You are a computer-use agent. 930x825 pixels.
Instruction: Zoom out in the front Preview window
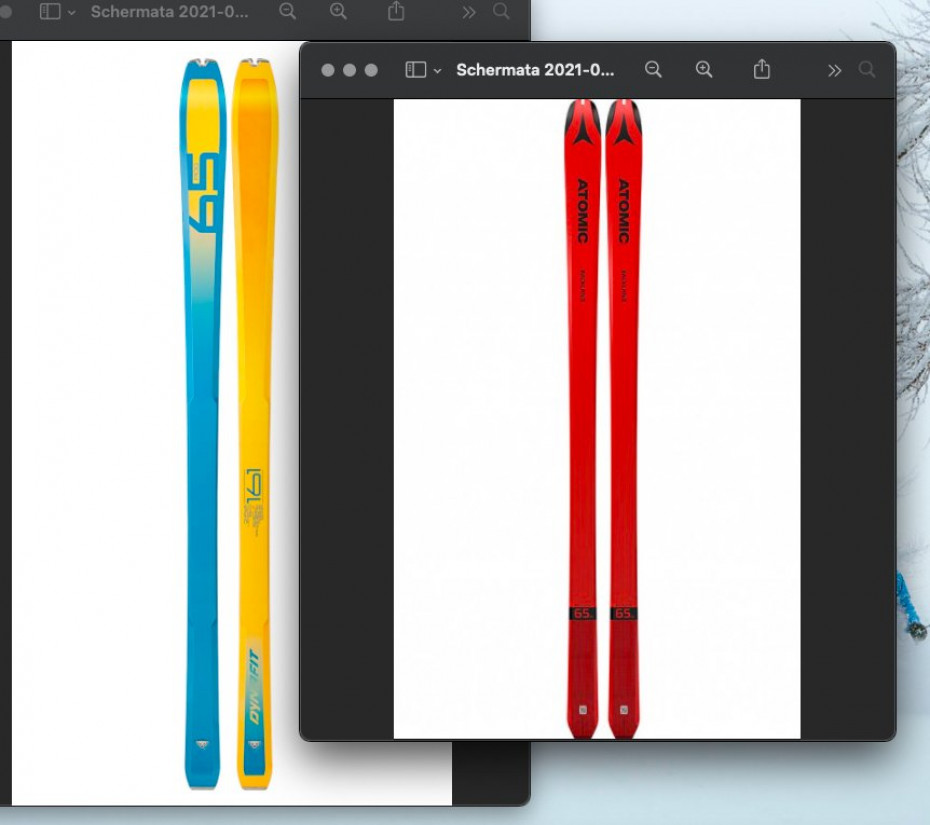[x=653, y=69]
